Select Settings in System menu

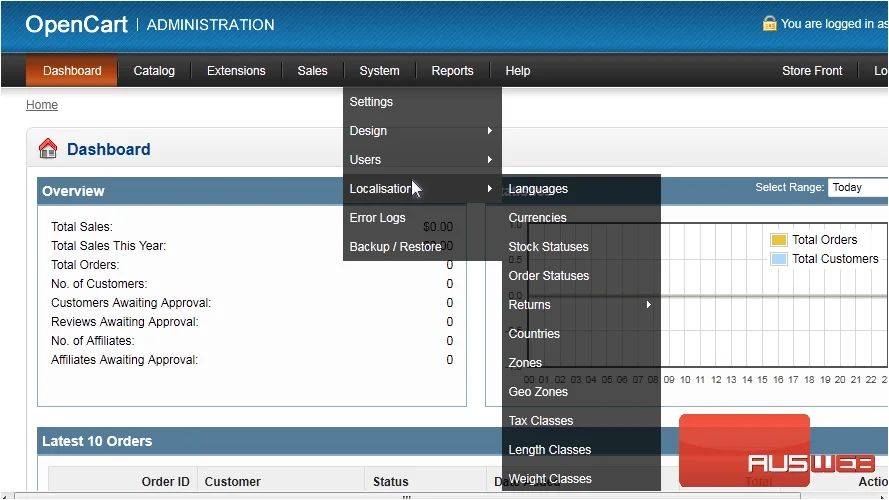point(422,101)
